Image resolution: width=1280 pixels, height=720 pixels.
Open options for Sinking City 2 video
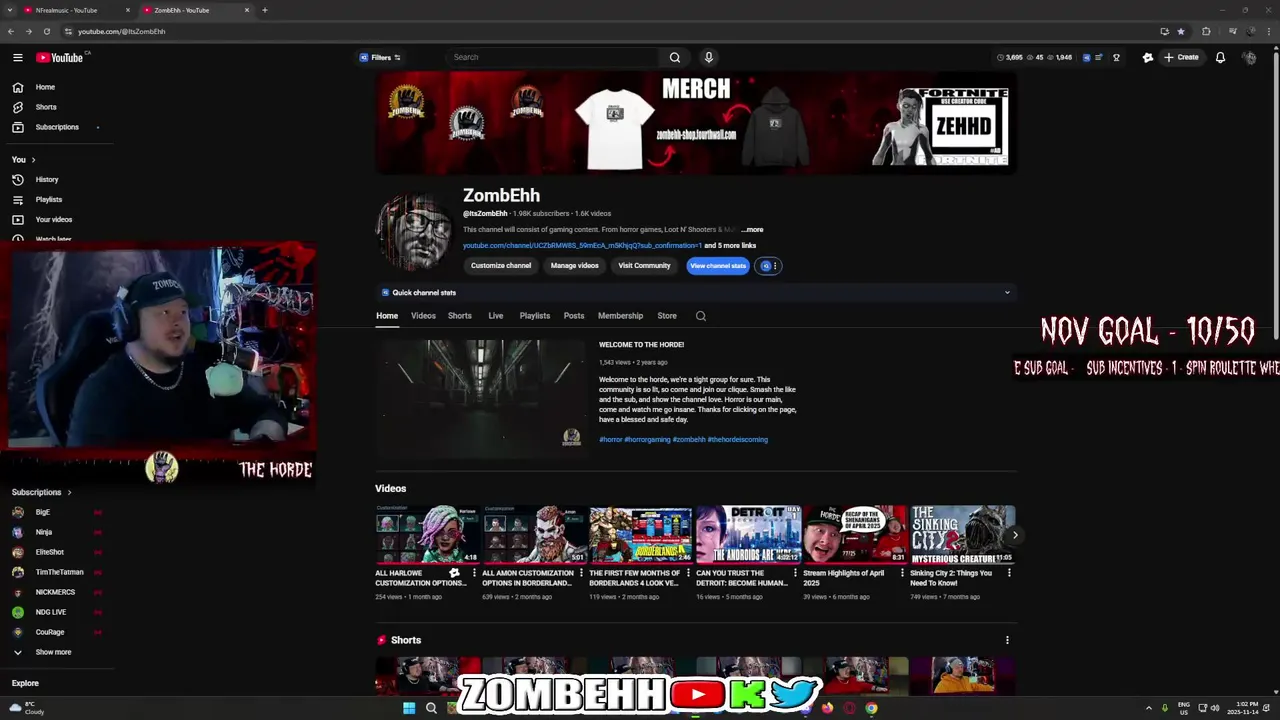click(1009, 573)
